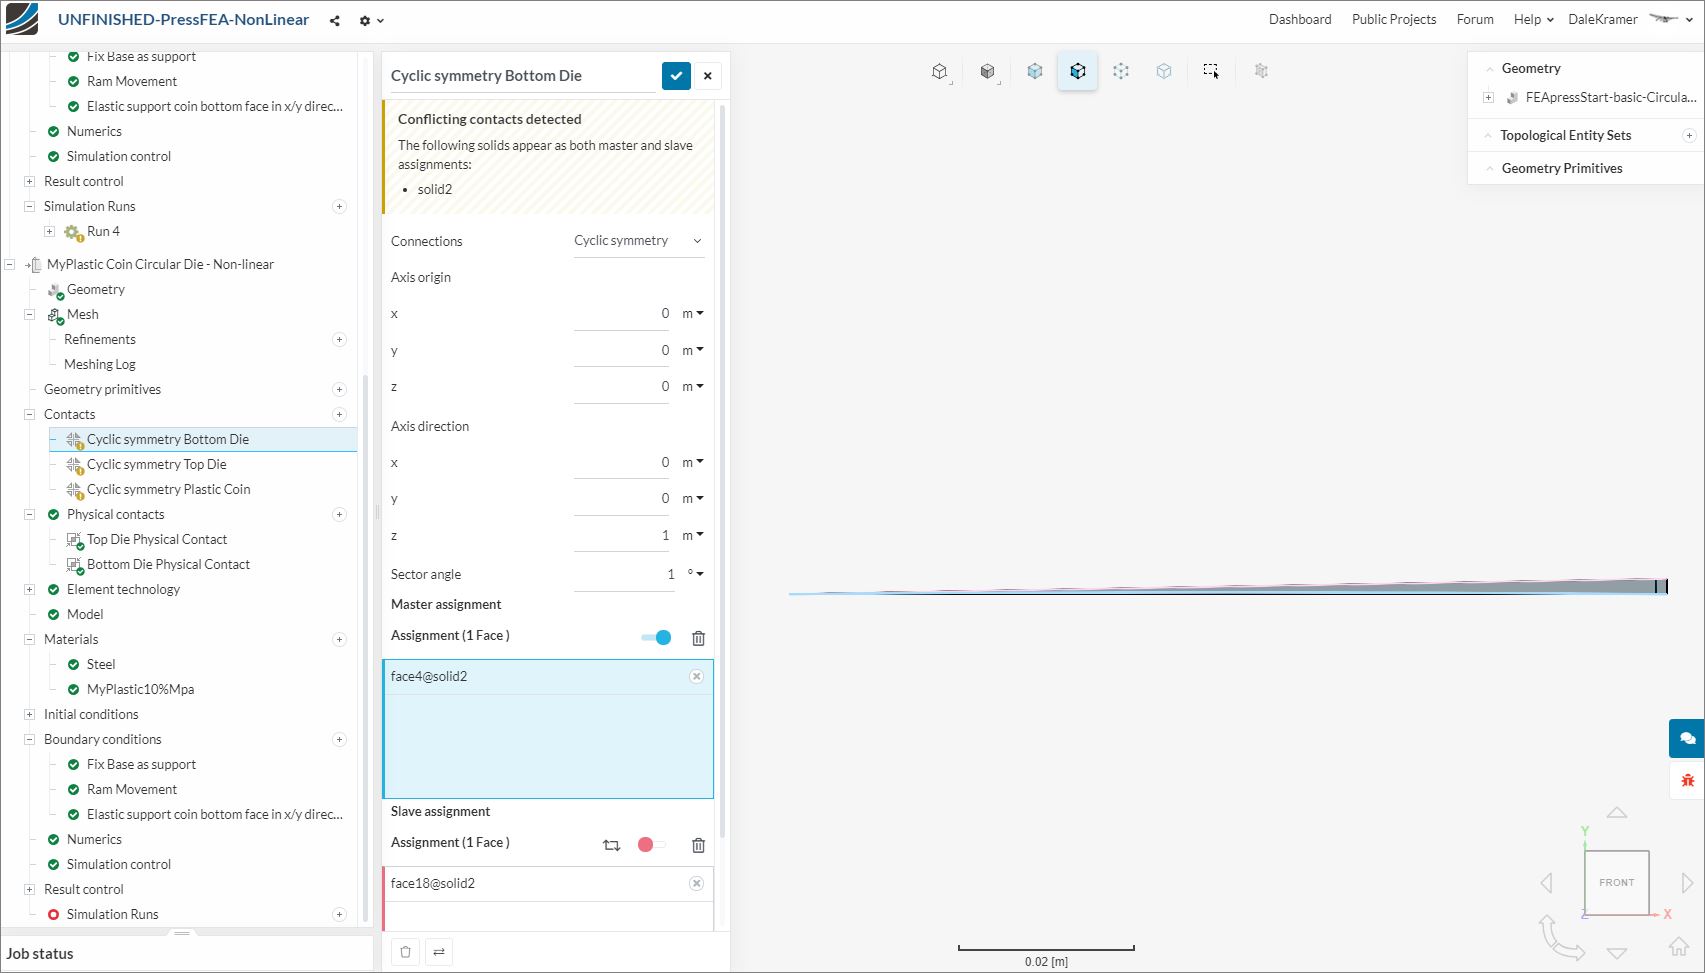Open the Connections type dropdown
This screenshot has height=973, width=1705.
click(x=638, y=241)
